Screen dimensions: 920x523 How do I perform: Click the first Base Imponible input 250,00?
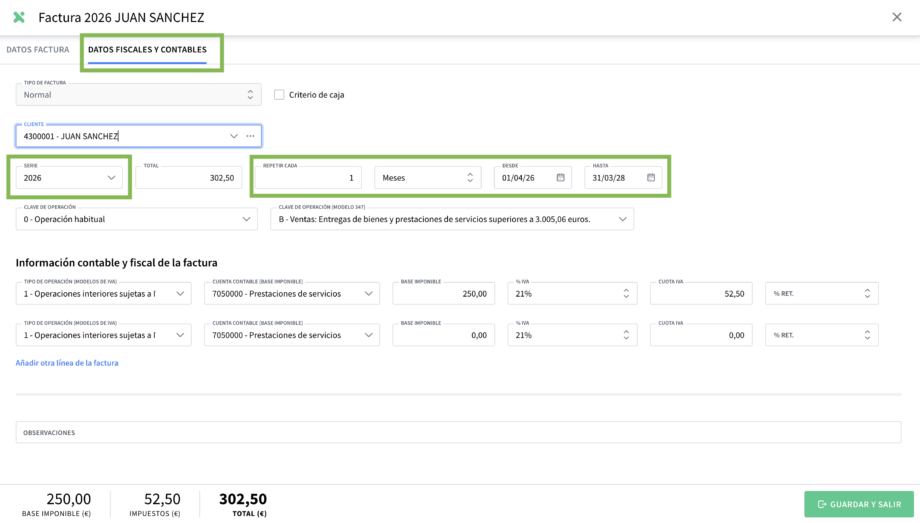click(443, 294)
